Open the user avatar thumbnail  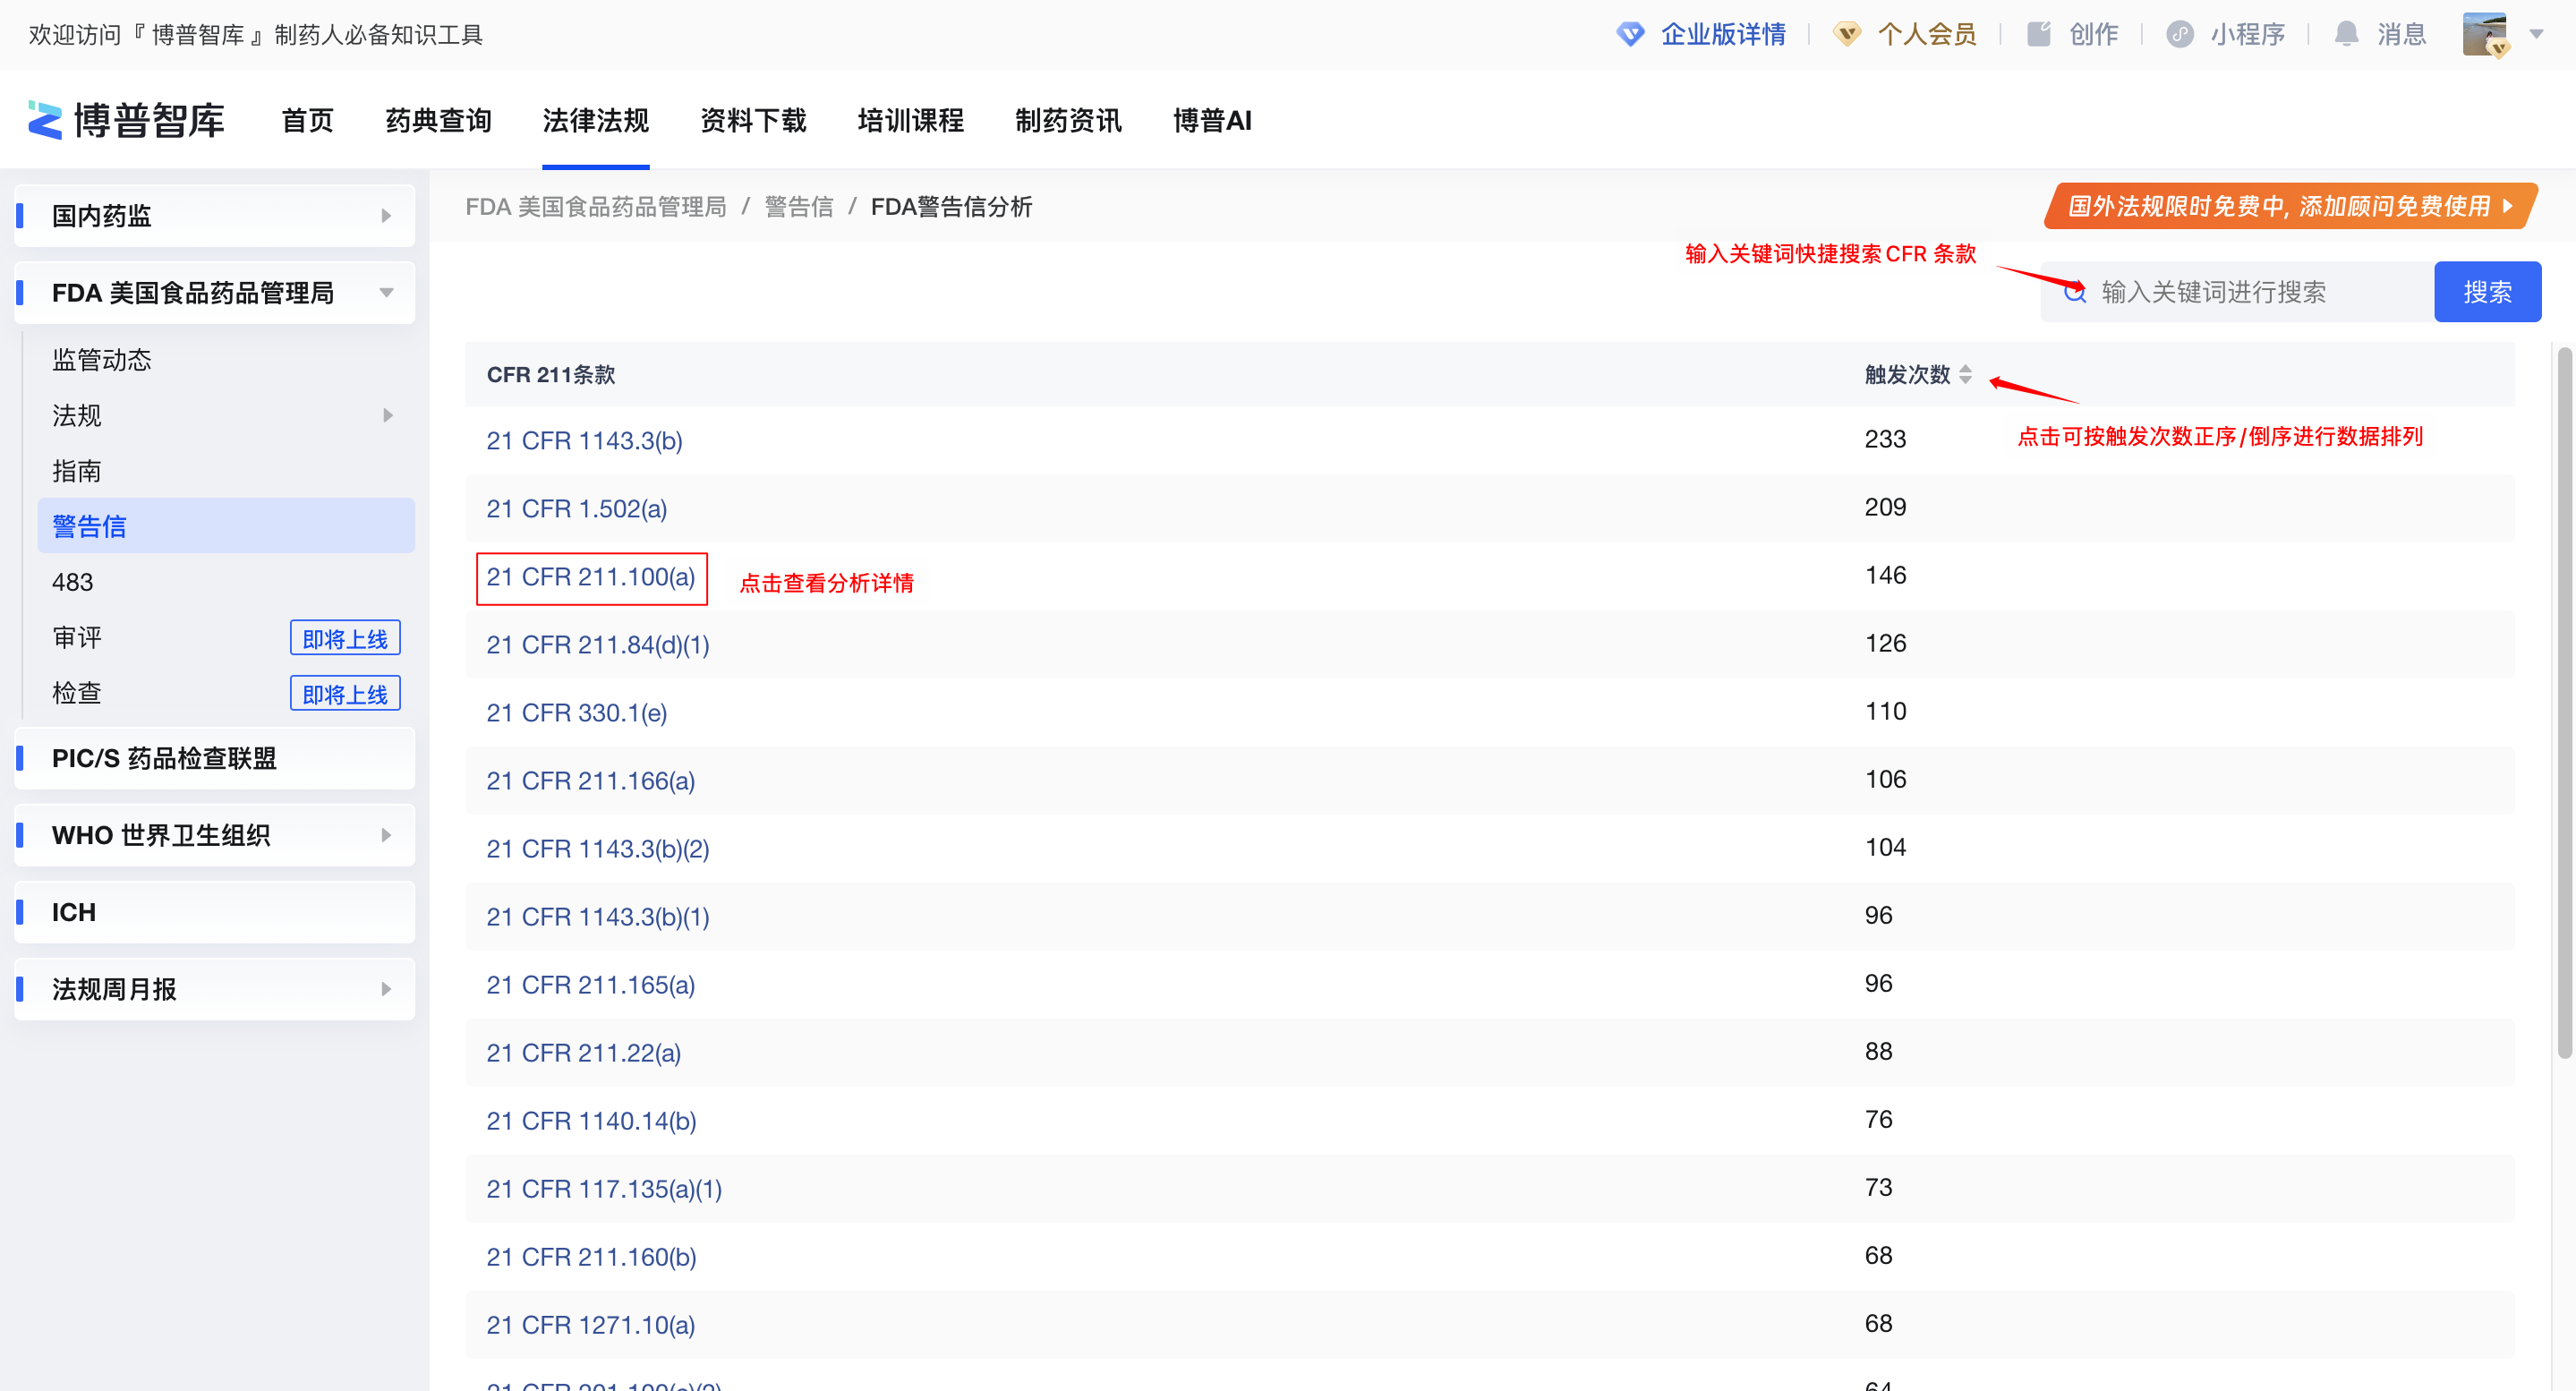click(x=2485, y=34)
